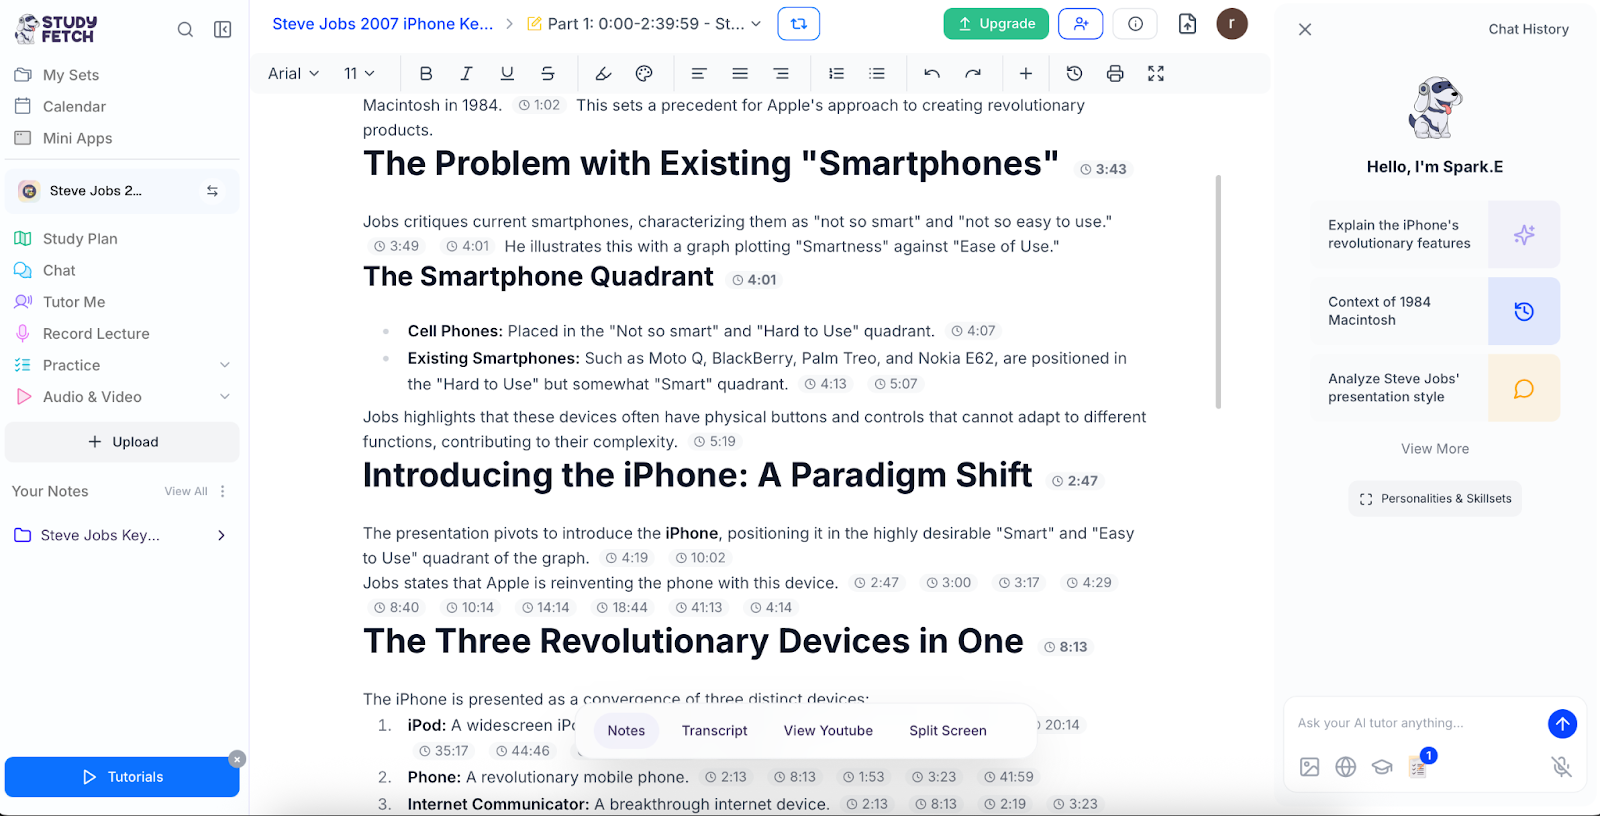Click View All notes link
Image resolution: width=1600 pixels, height=816 pixels.
(x=186, y=491)
